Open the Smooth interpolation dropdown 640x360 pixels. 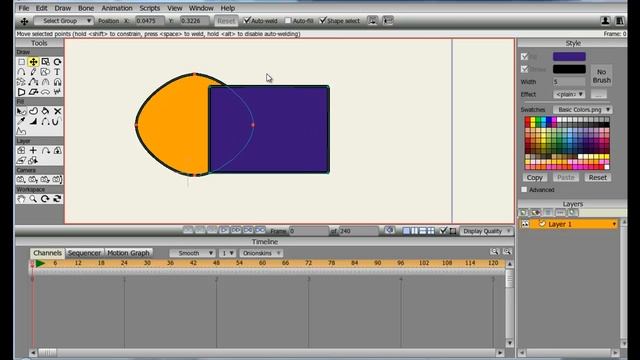pyautogui.click(x=192, y=253)
